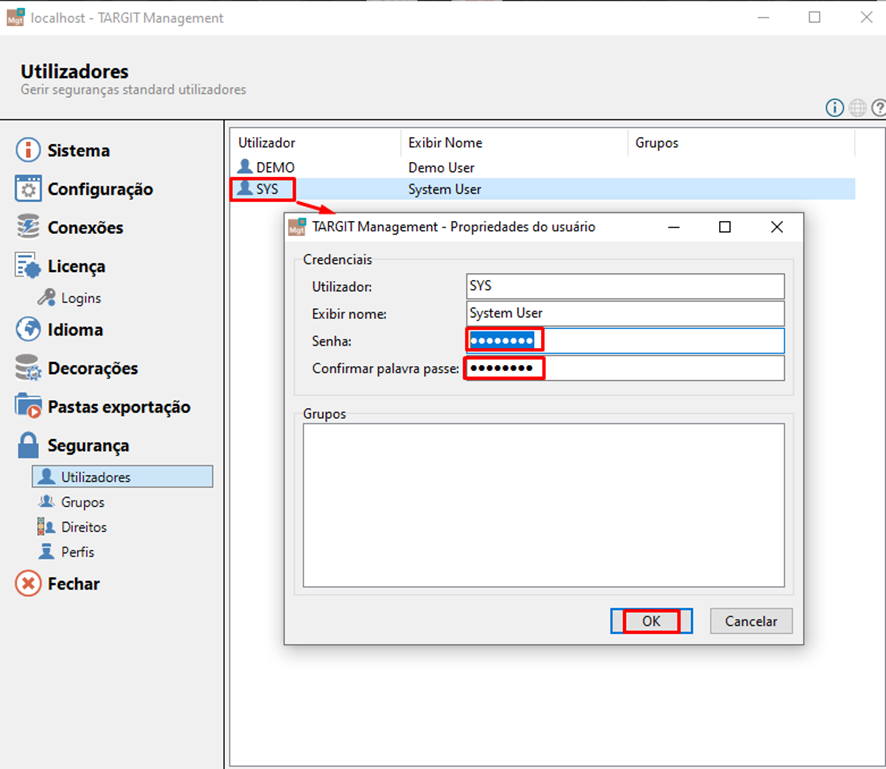
Task: Select the DEMO username text
Action: pyautogui.click(x=275, y=168)
